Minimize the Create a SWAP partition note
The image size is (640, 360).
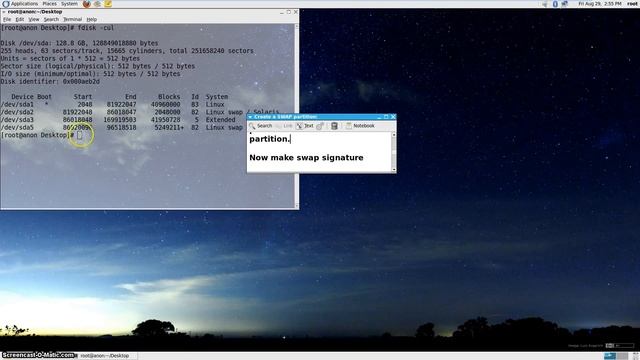pos(379,117)
